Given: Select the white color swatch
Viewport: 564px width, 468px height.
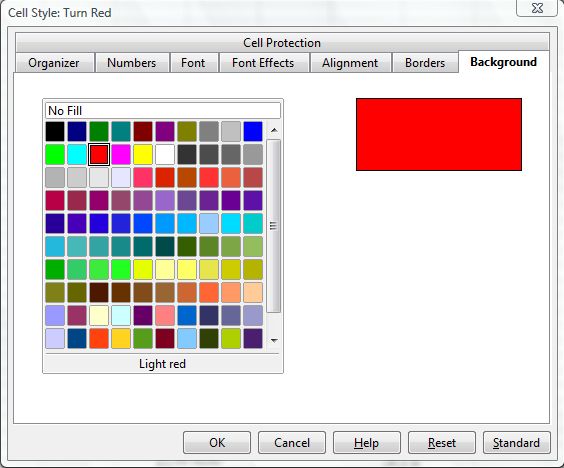Looking at the screenshot, I should [165, 154].
